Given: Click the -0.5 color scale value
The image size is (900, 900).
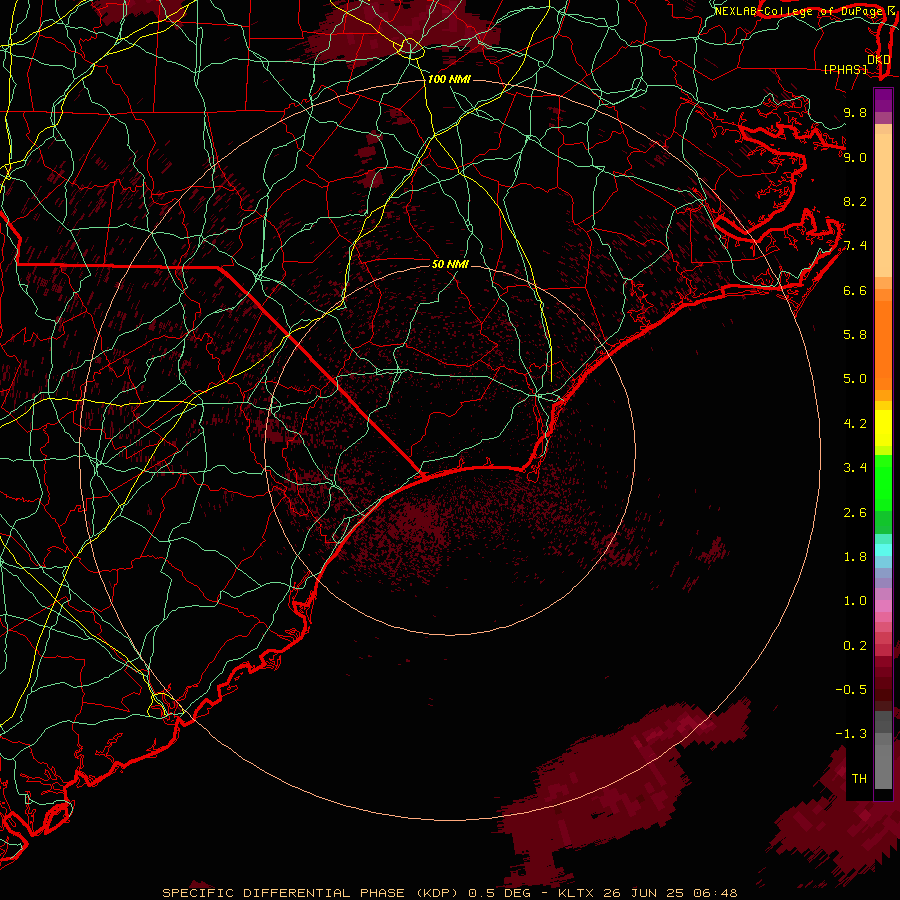Looking at the screenshot, I should pyautogui.click(x=851, y=690).
